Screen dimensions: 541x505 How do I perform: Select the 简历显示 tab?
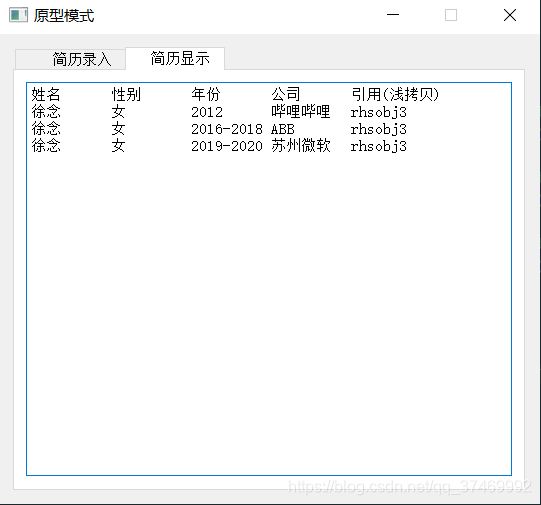point(175,58)
